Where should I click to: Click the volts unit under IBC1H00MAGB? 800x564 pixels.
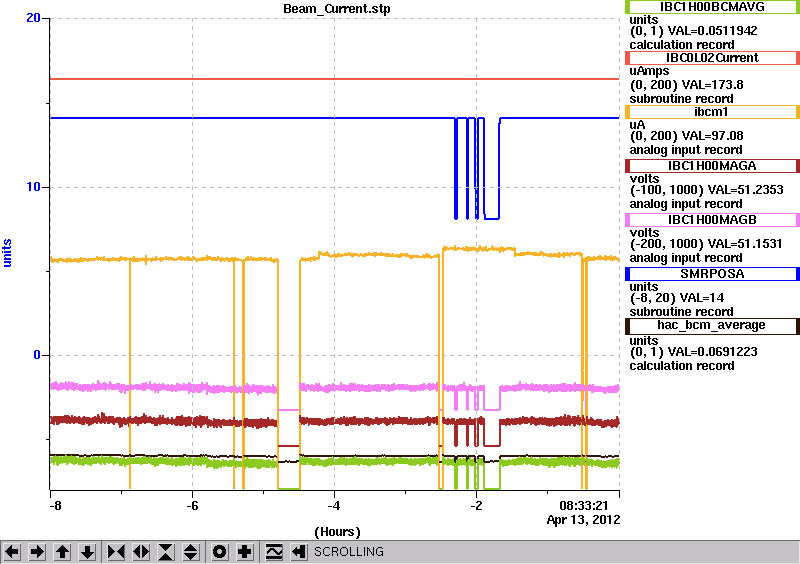pos(644,233)
